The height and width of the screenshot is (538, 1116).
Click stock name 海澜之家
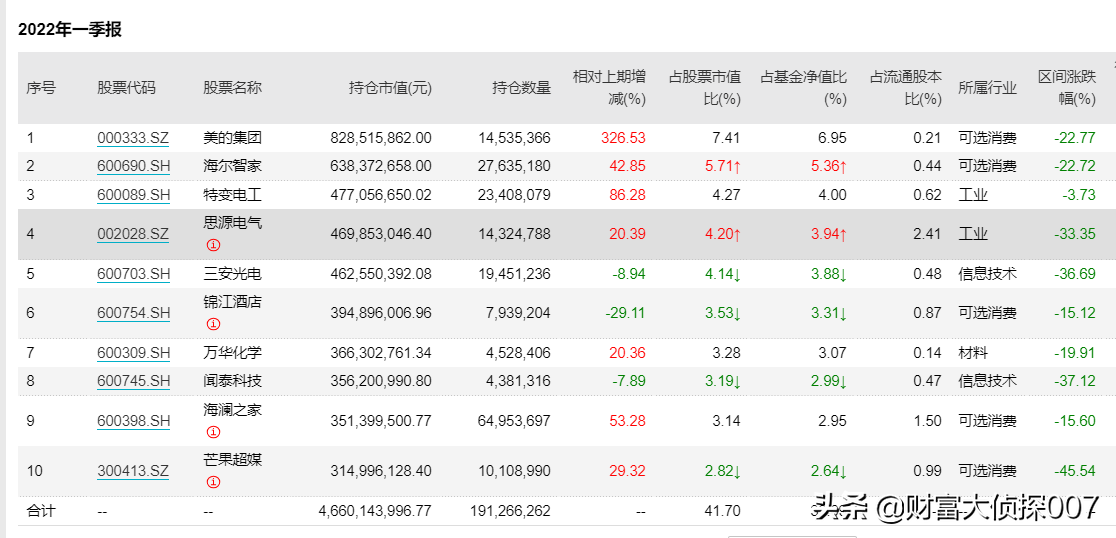232,409
